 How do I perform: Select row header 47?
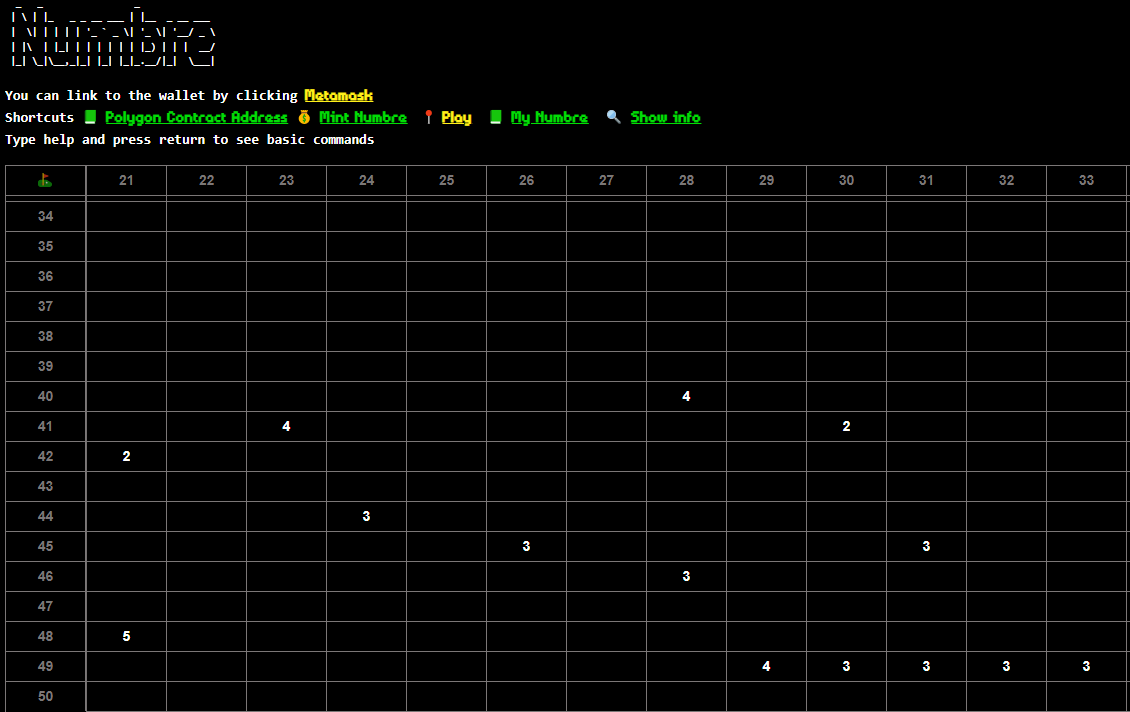pos(45,606)
